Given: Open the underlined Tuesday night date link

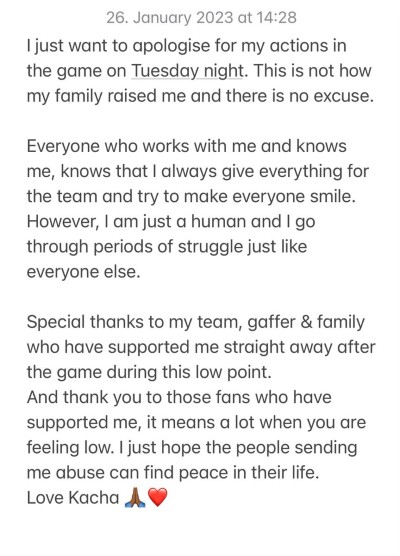Looking at the screenshot, I should coord(188,71).
